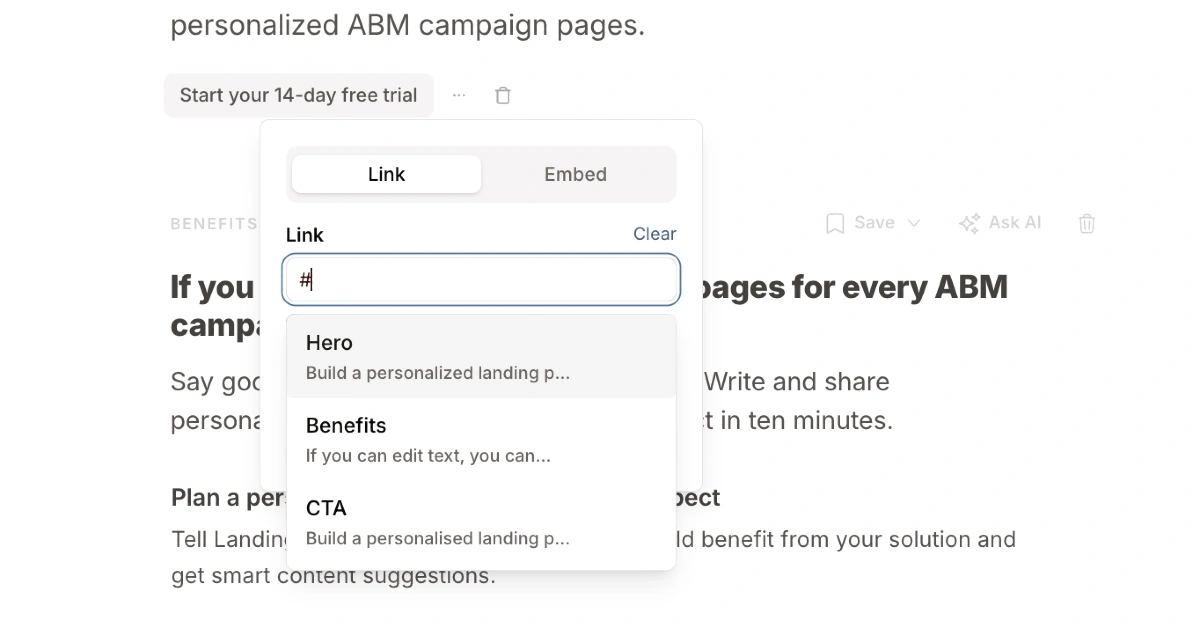Click the 'personalized ABM campaign pages' text
1200x630 pixels.
407,25
